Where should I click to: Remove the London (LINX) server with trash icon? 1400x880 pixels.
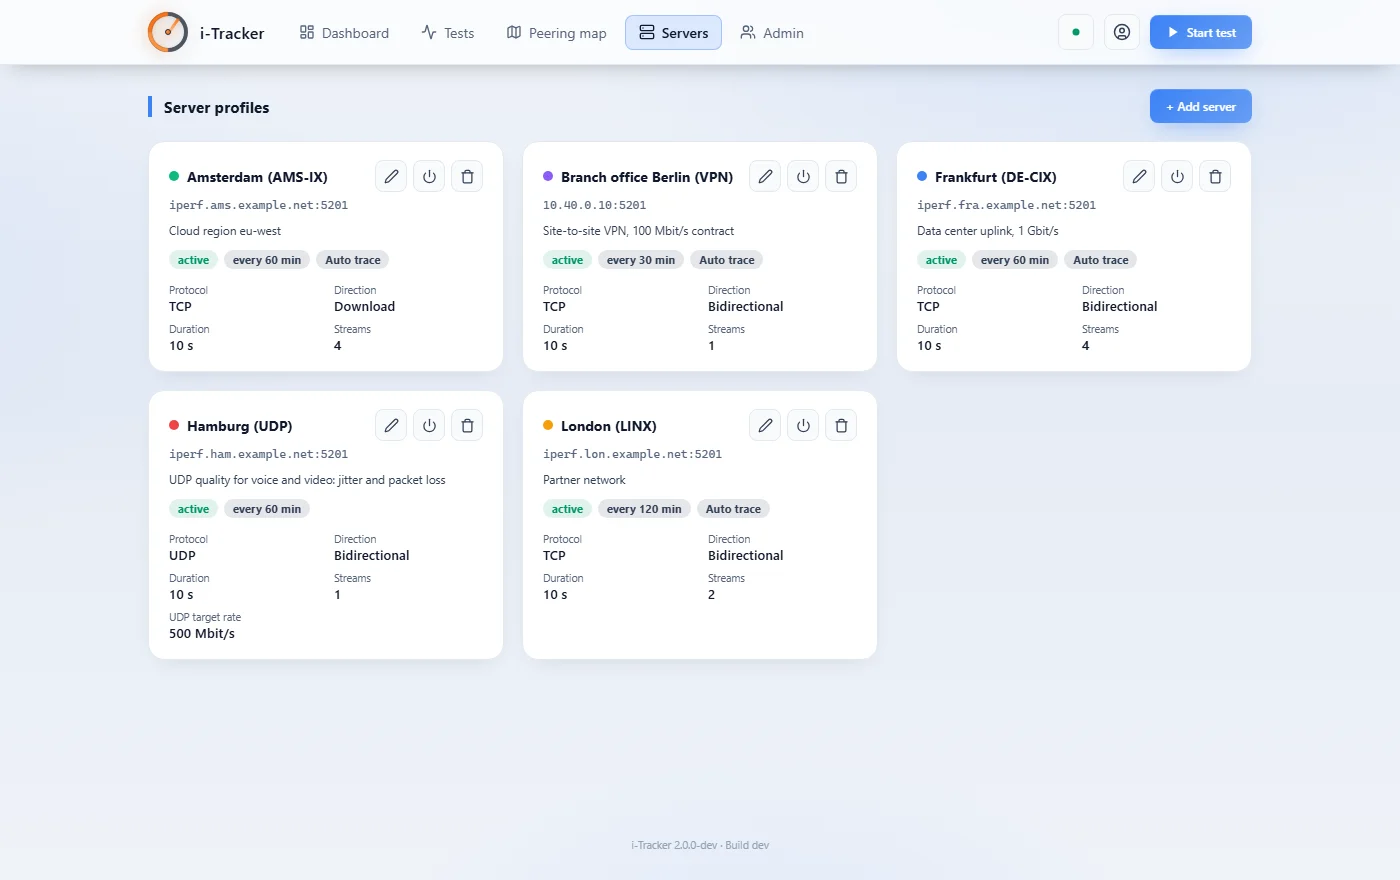click(841, 425)
